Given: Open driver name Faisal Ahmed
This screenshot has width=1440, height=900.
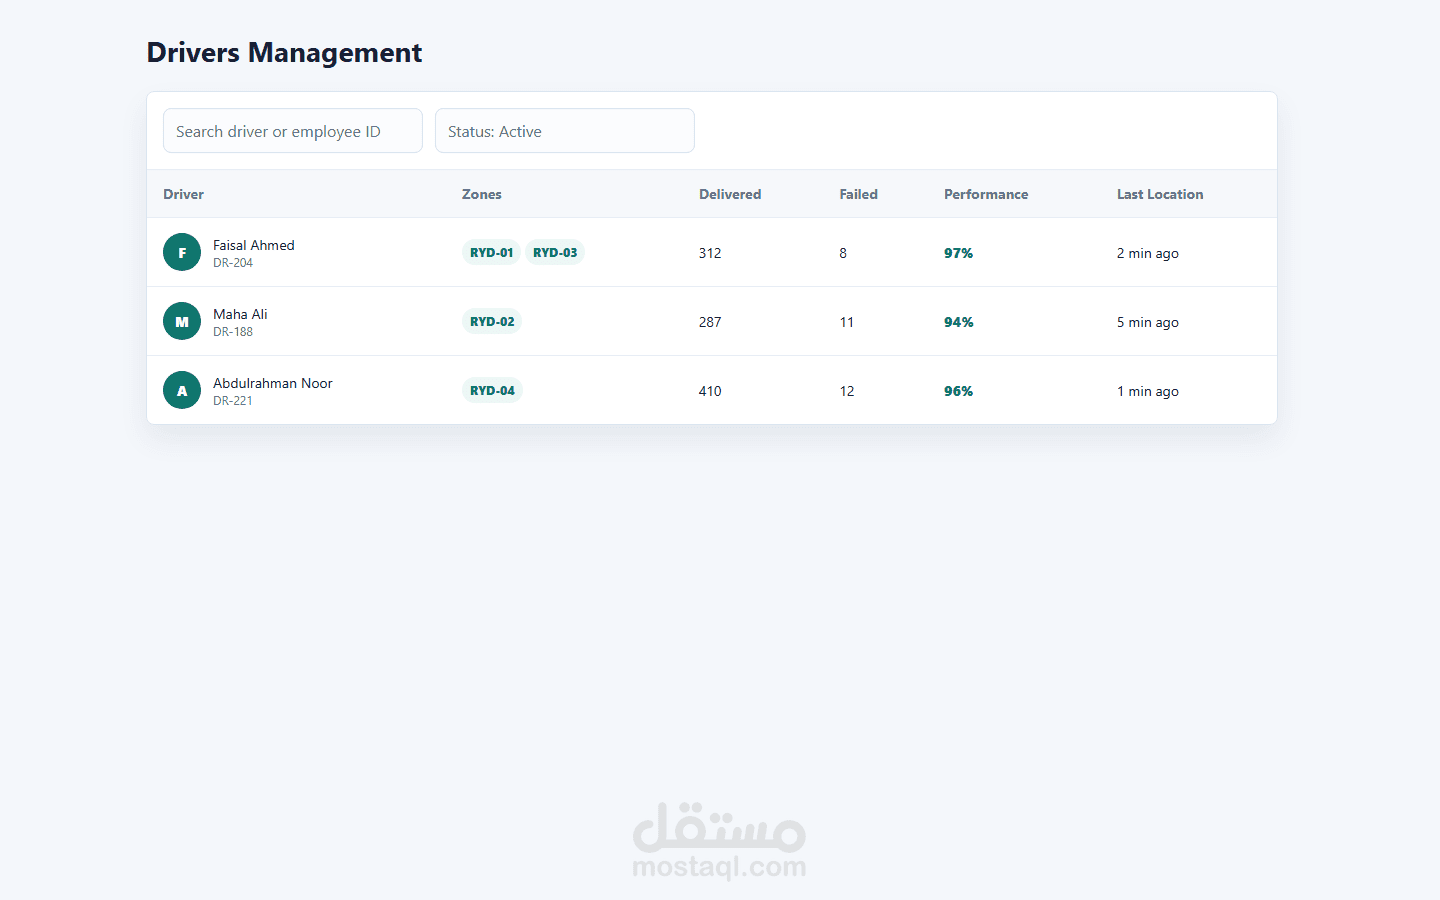Looking at the screenshot, I should (x=254, y=245).
